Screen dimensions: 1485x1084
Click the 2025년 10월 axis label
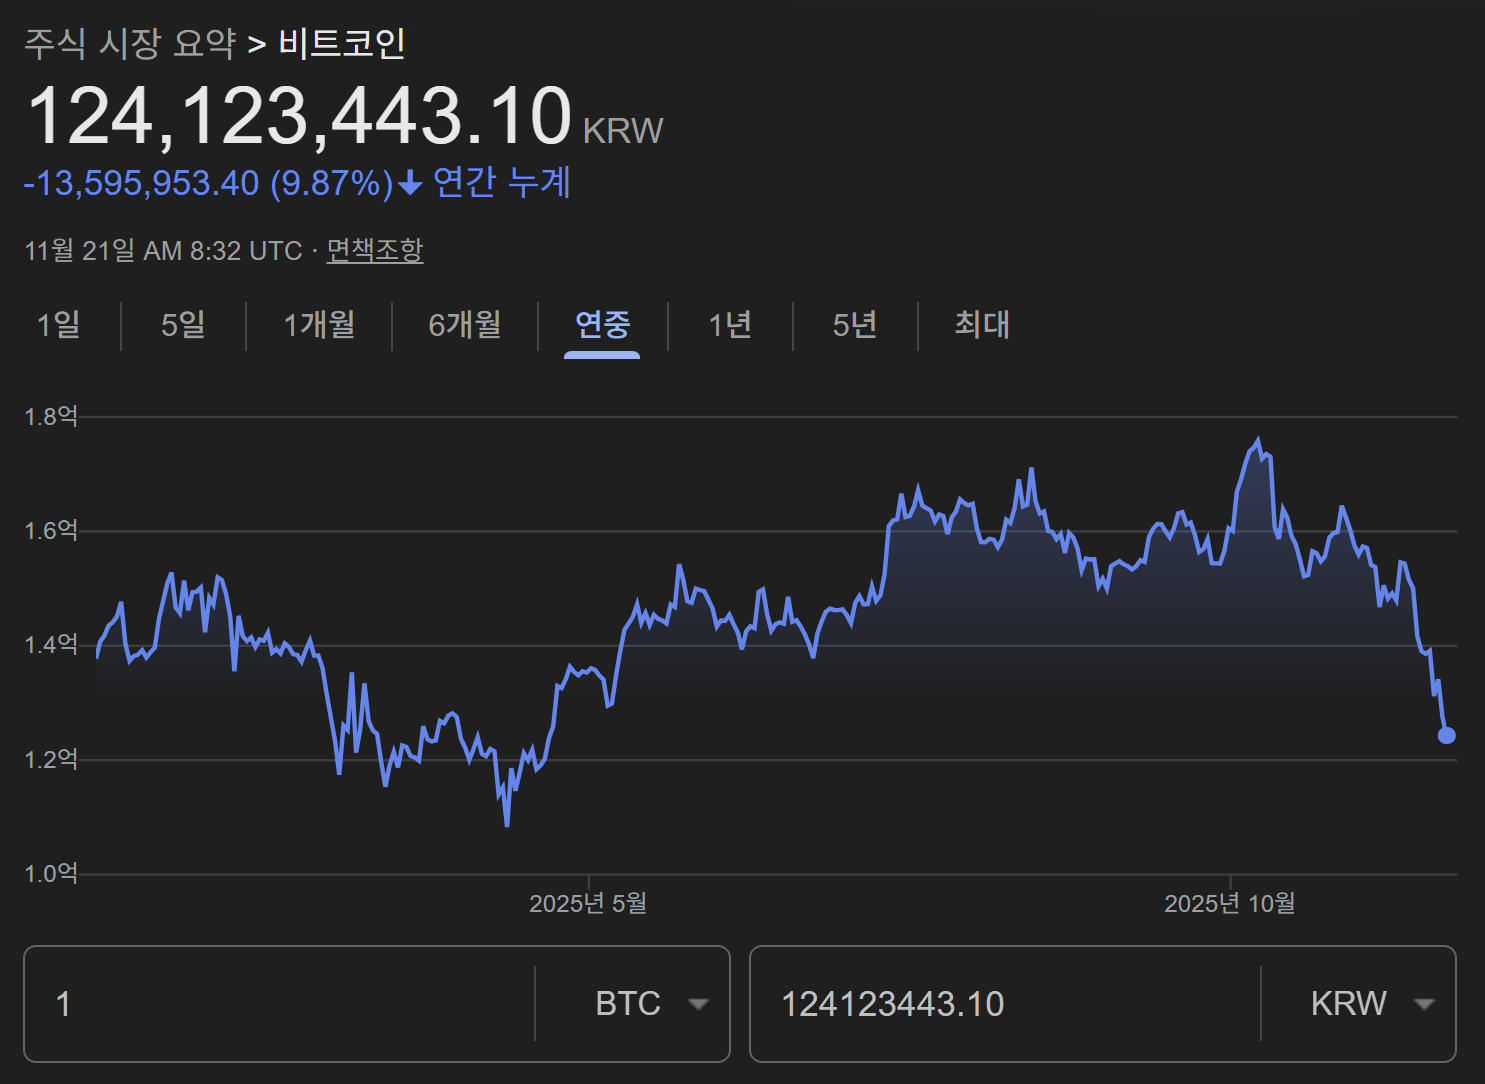point(1230,904)
